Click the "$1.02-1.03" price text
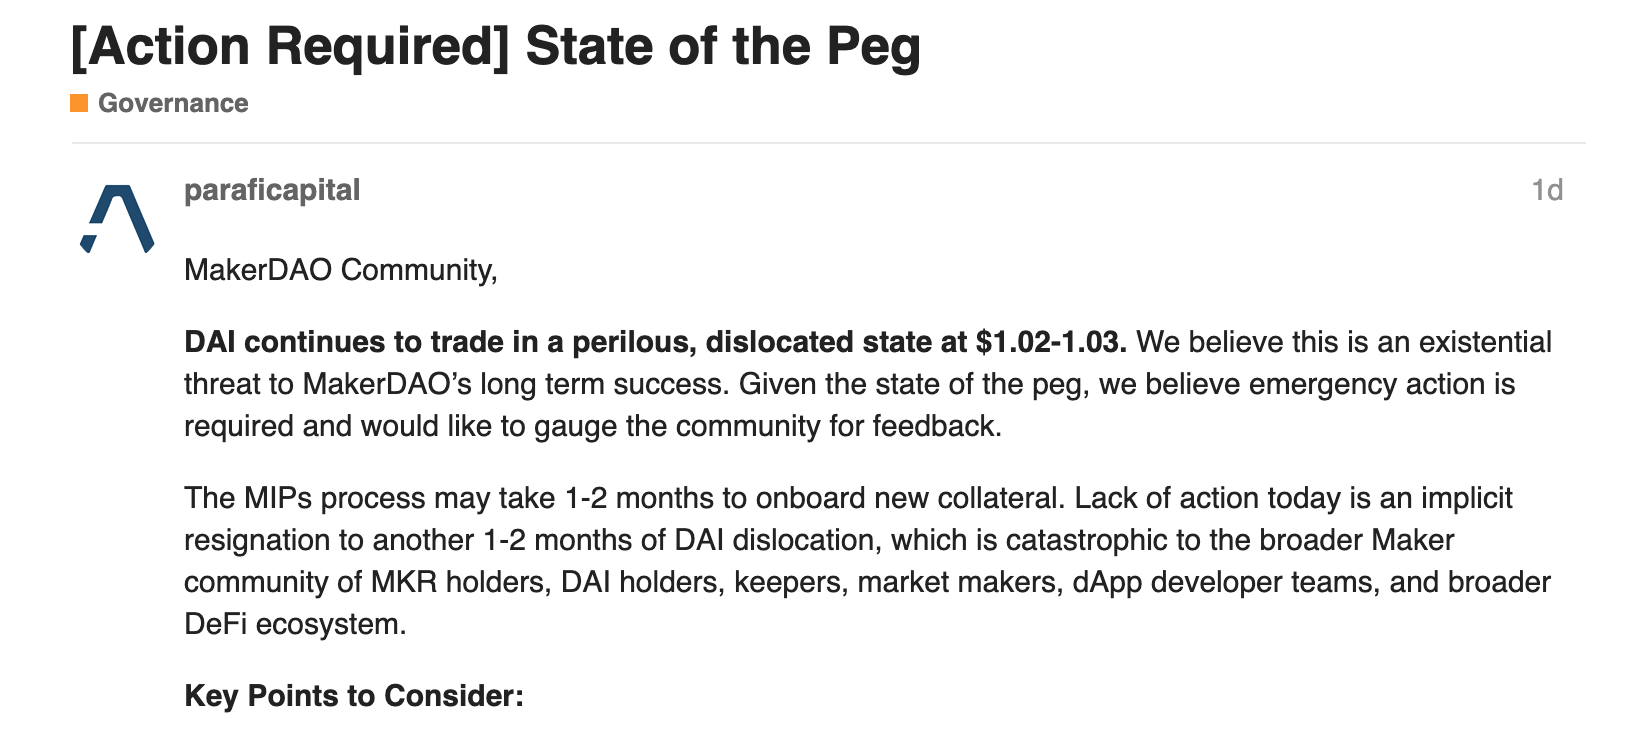The width and height of the screenshot is (1640, 744). (1051, 342)
